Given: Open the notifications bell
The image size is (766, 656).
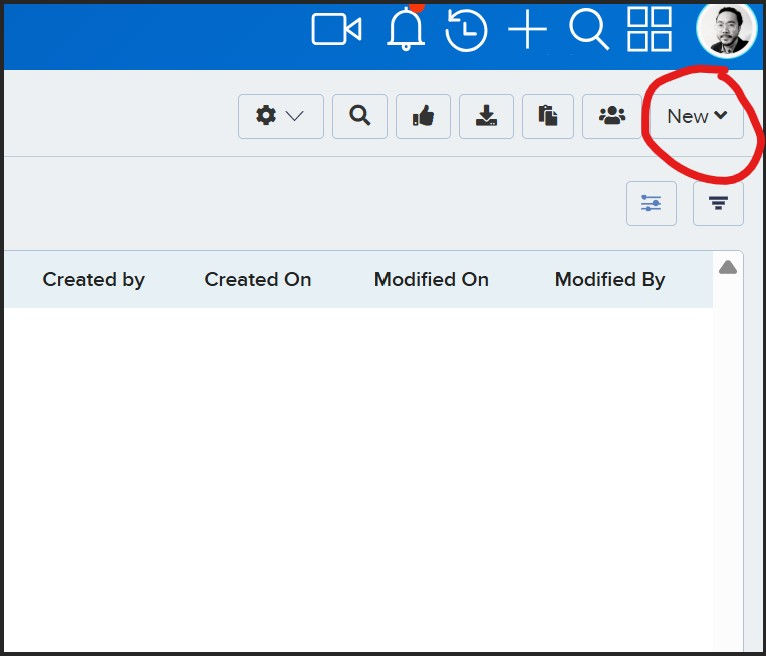Looking at the screenshot, I should coord(406,28).
